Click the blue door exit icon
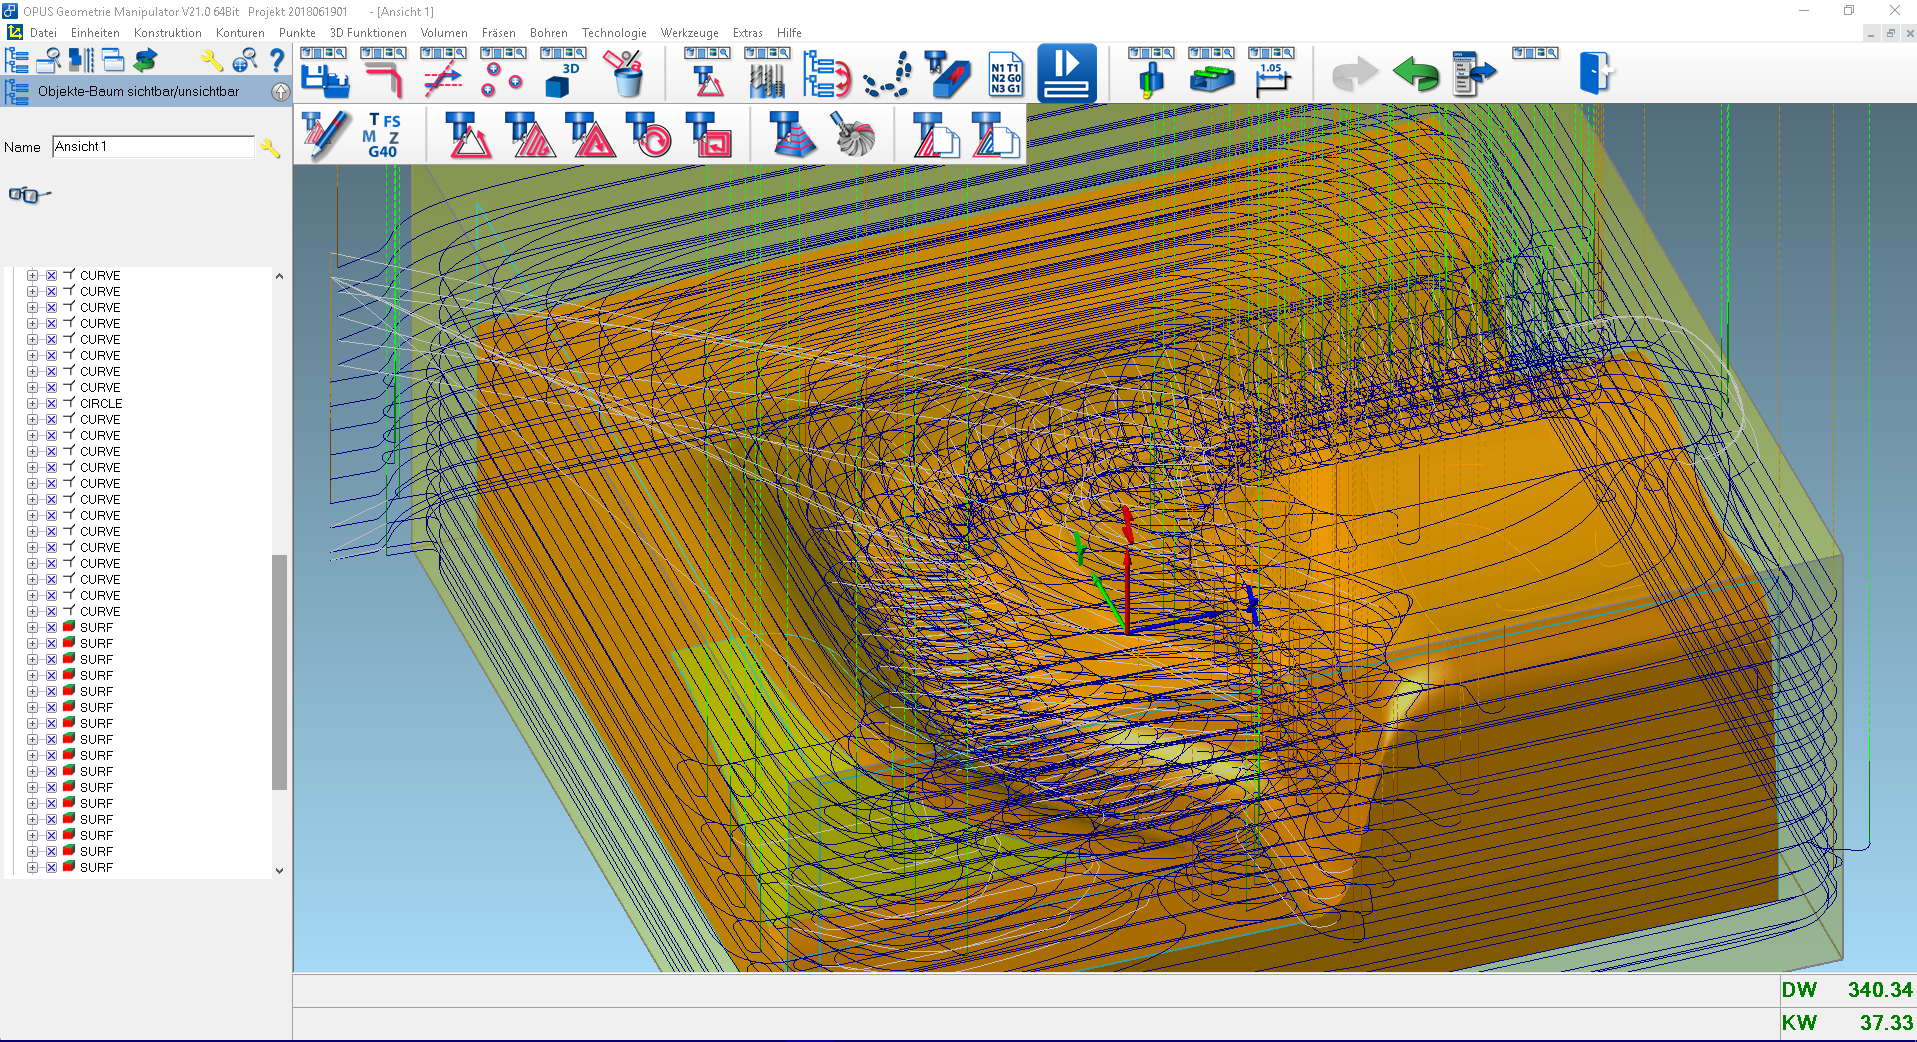This screenshot has height=1042, width=1917. click(1595, 73)
